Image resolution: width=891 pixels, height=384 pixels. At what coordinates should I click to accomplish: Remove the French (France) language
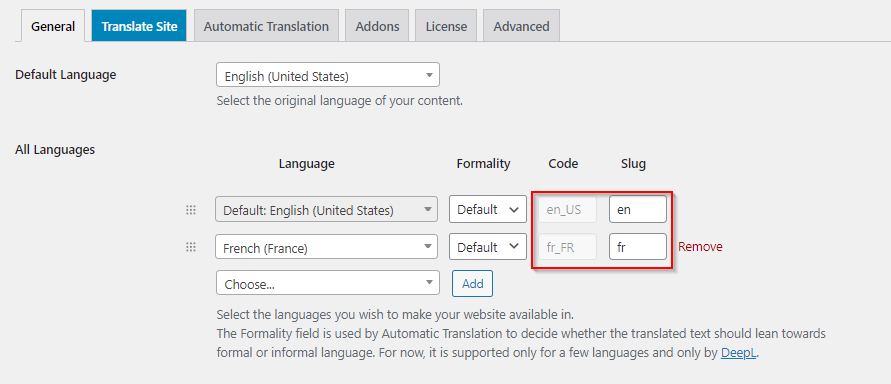700,247
